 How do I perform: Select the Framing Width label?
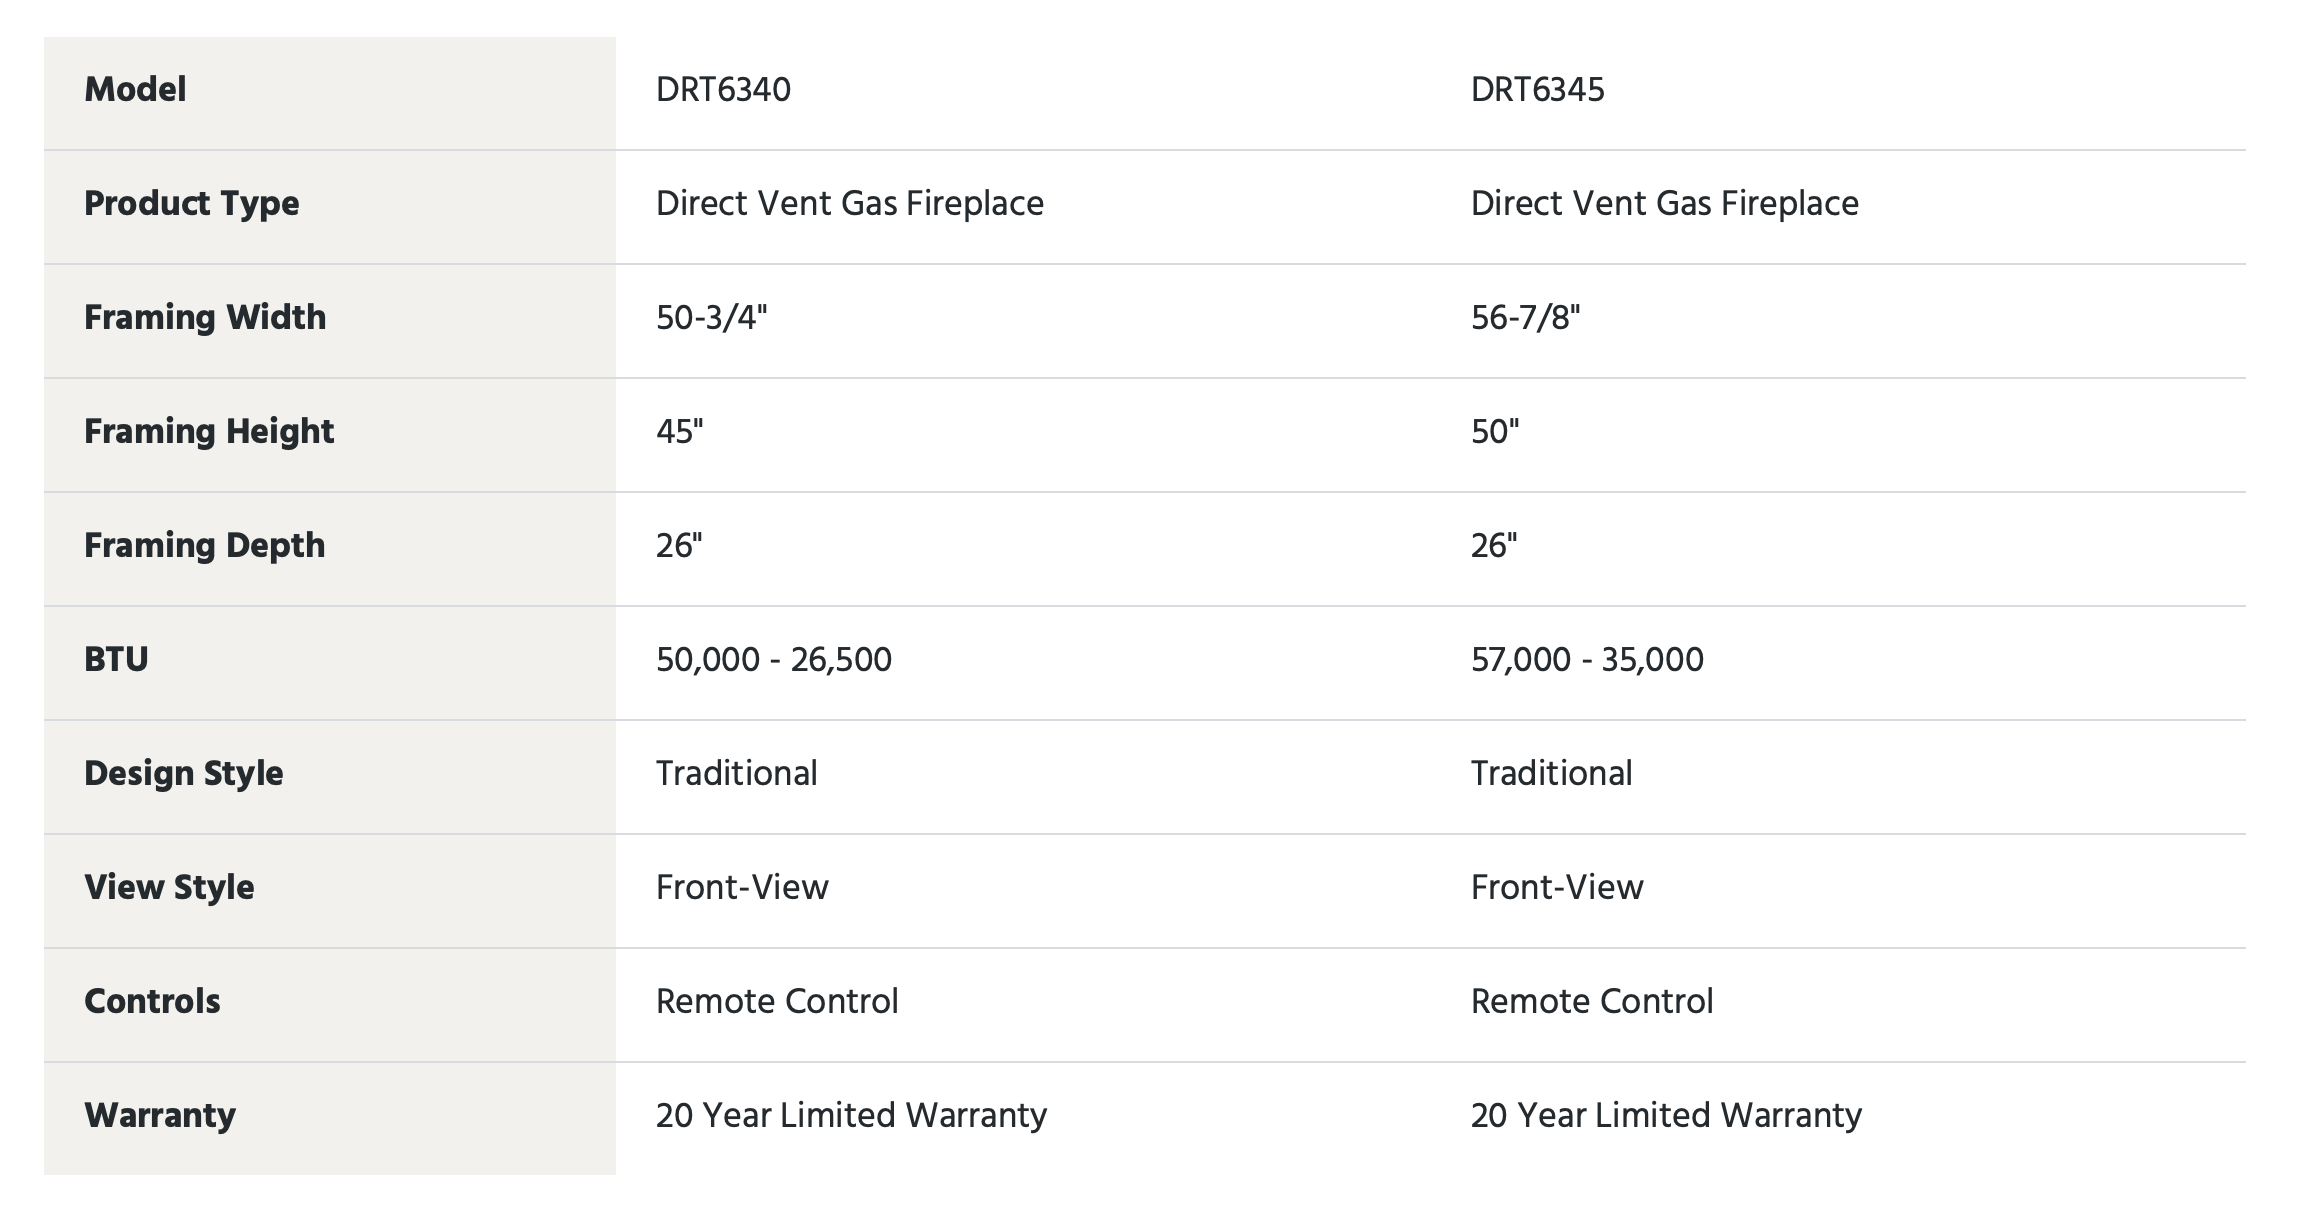pos(205,318)
